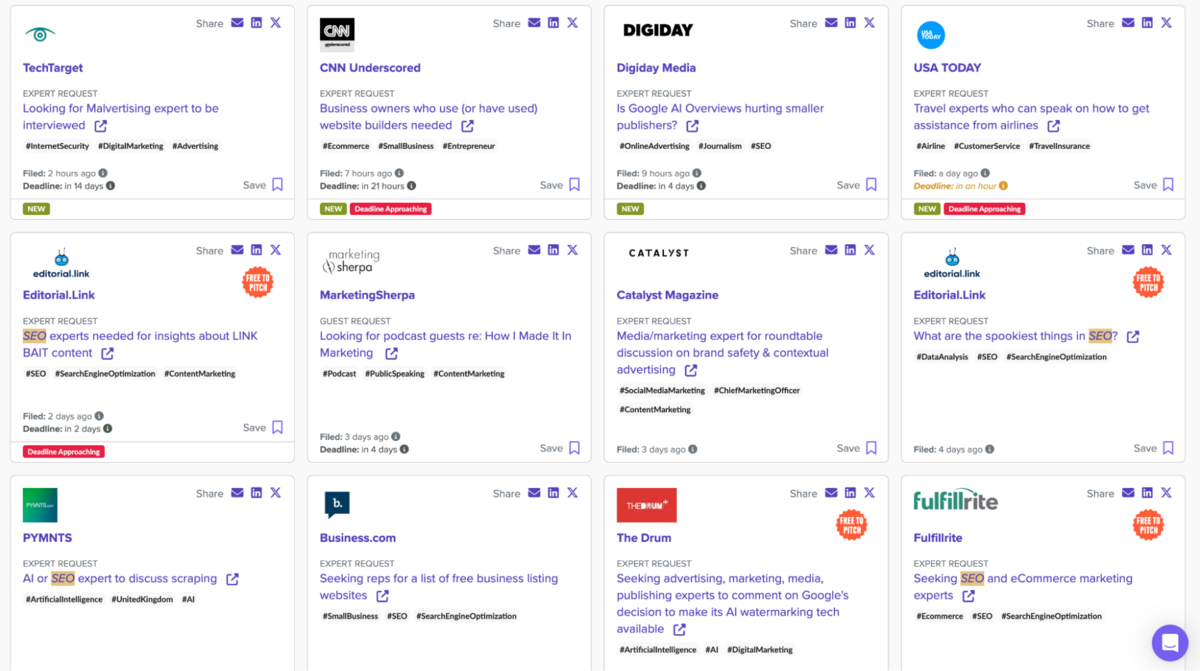
Task: Click Free to Pitch badge on The Drum
Action: pyautogui.click(x=851, y=524)
